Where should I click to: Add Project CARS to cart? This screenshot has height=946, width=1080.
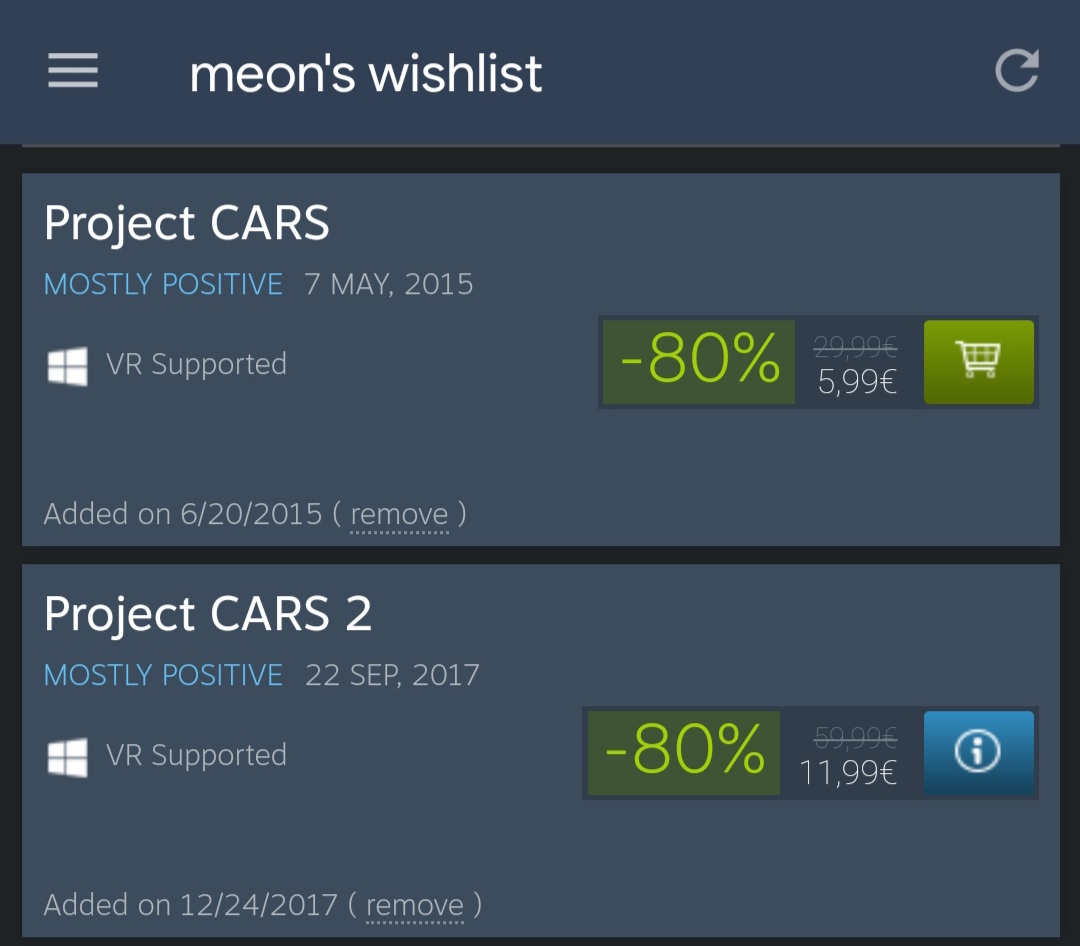tap(978, 362)
